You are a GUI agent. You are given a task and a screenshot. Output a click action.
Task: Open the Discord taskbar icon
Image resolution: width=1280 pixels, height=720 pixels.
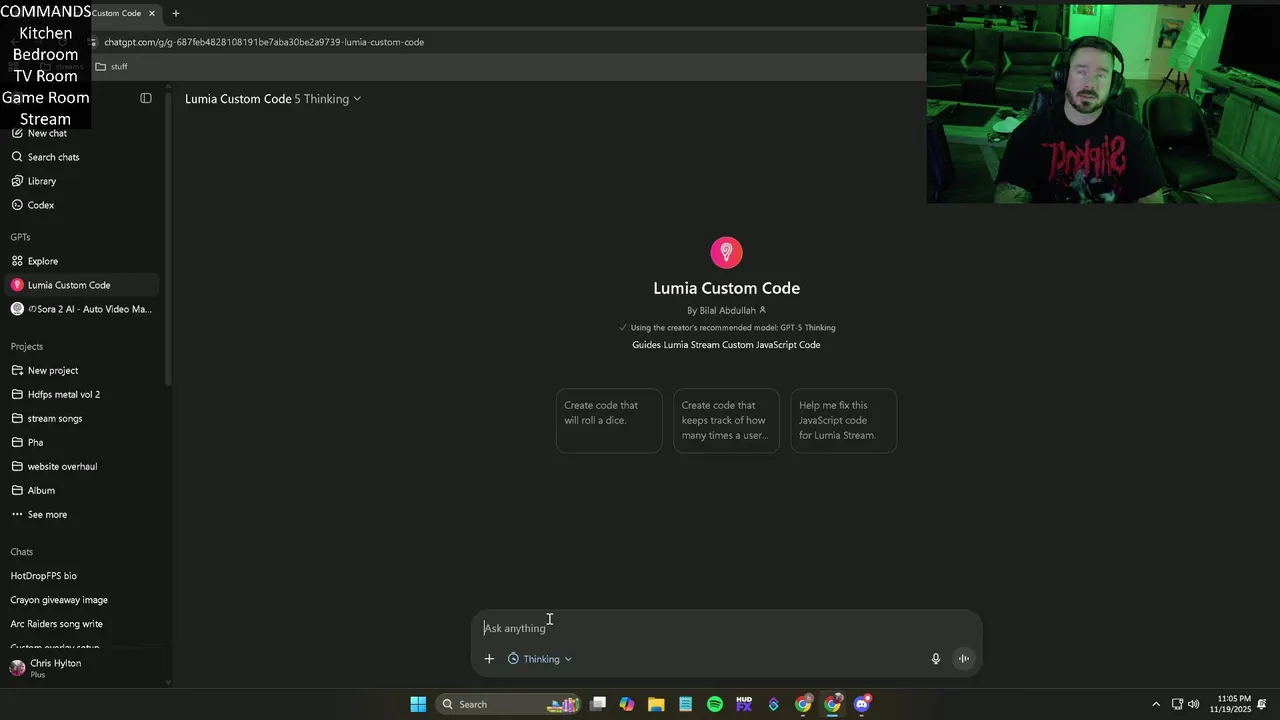click(x=862, y=704)
